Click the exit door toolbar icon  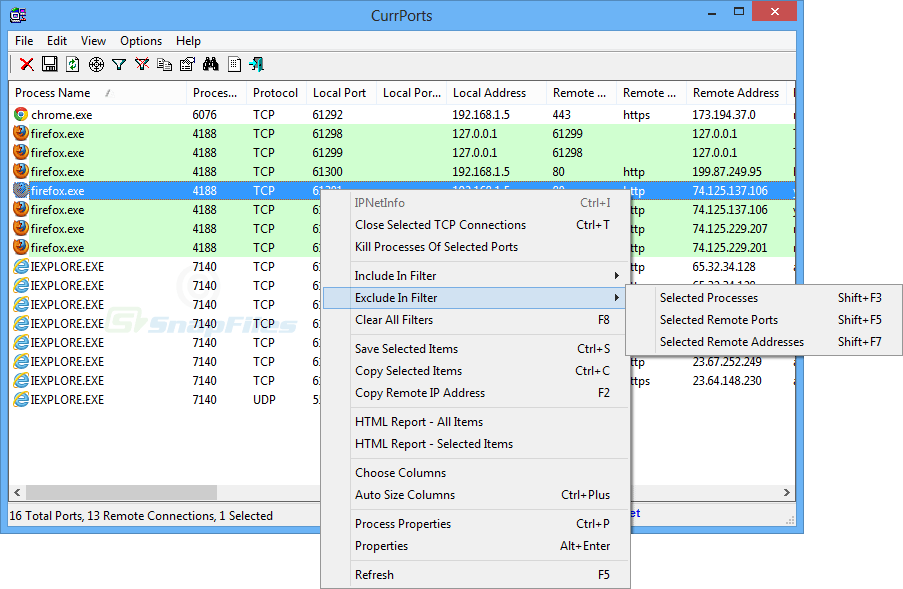257,64
